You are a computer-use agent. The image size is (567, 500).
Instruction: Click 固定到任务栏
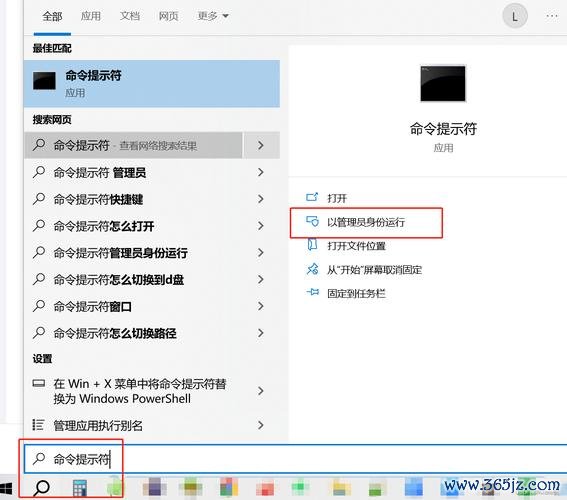tap(356, 293)
